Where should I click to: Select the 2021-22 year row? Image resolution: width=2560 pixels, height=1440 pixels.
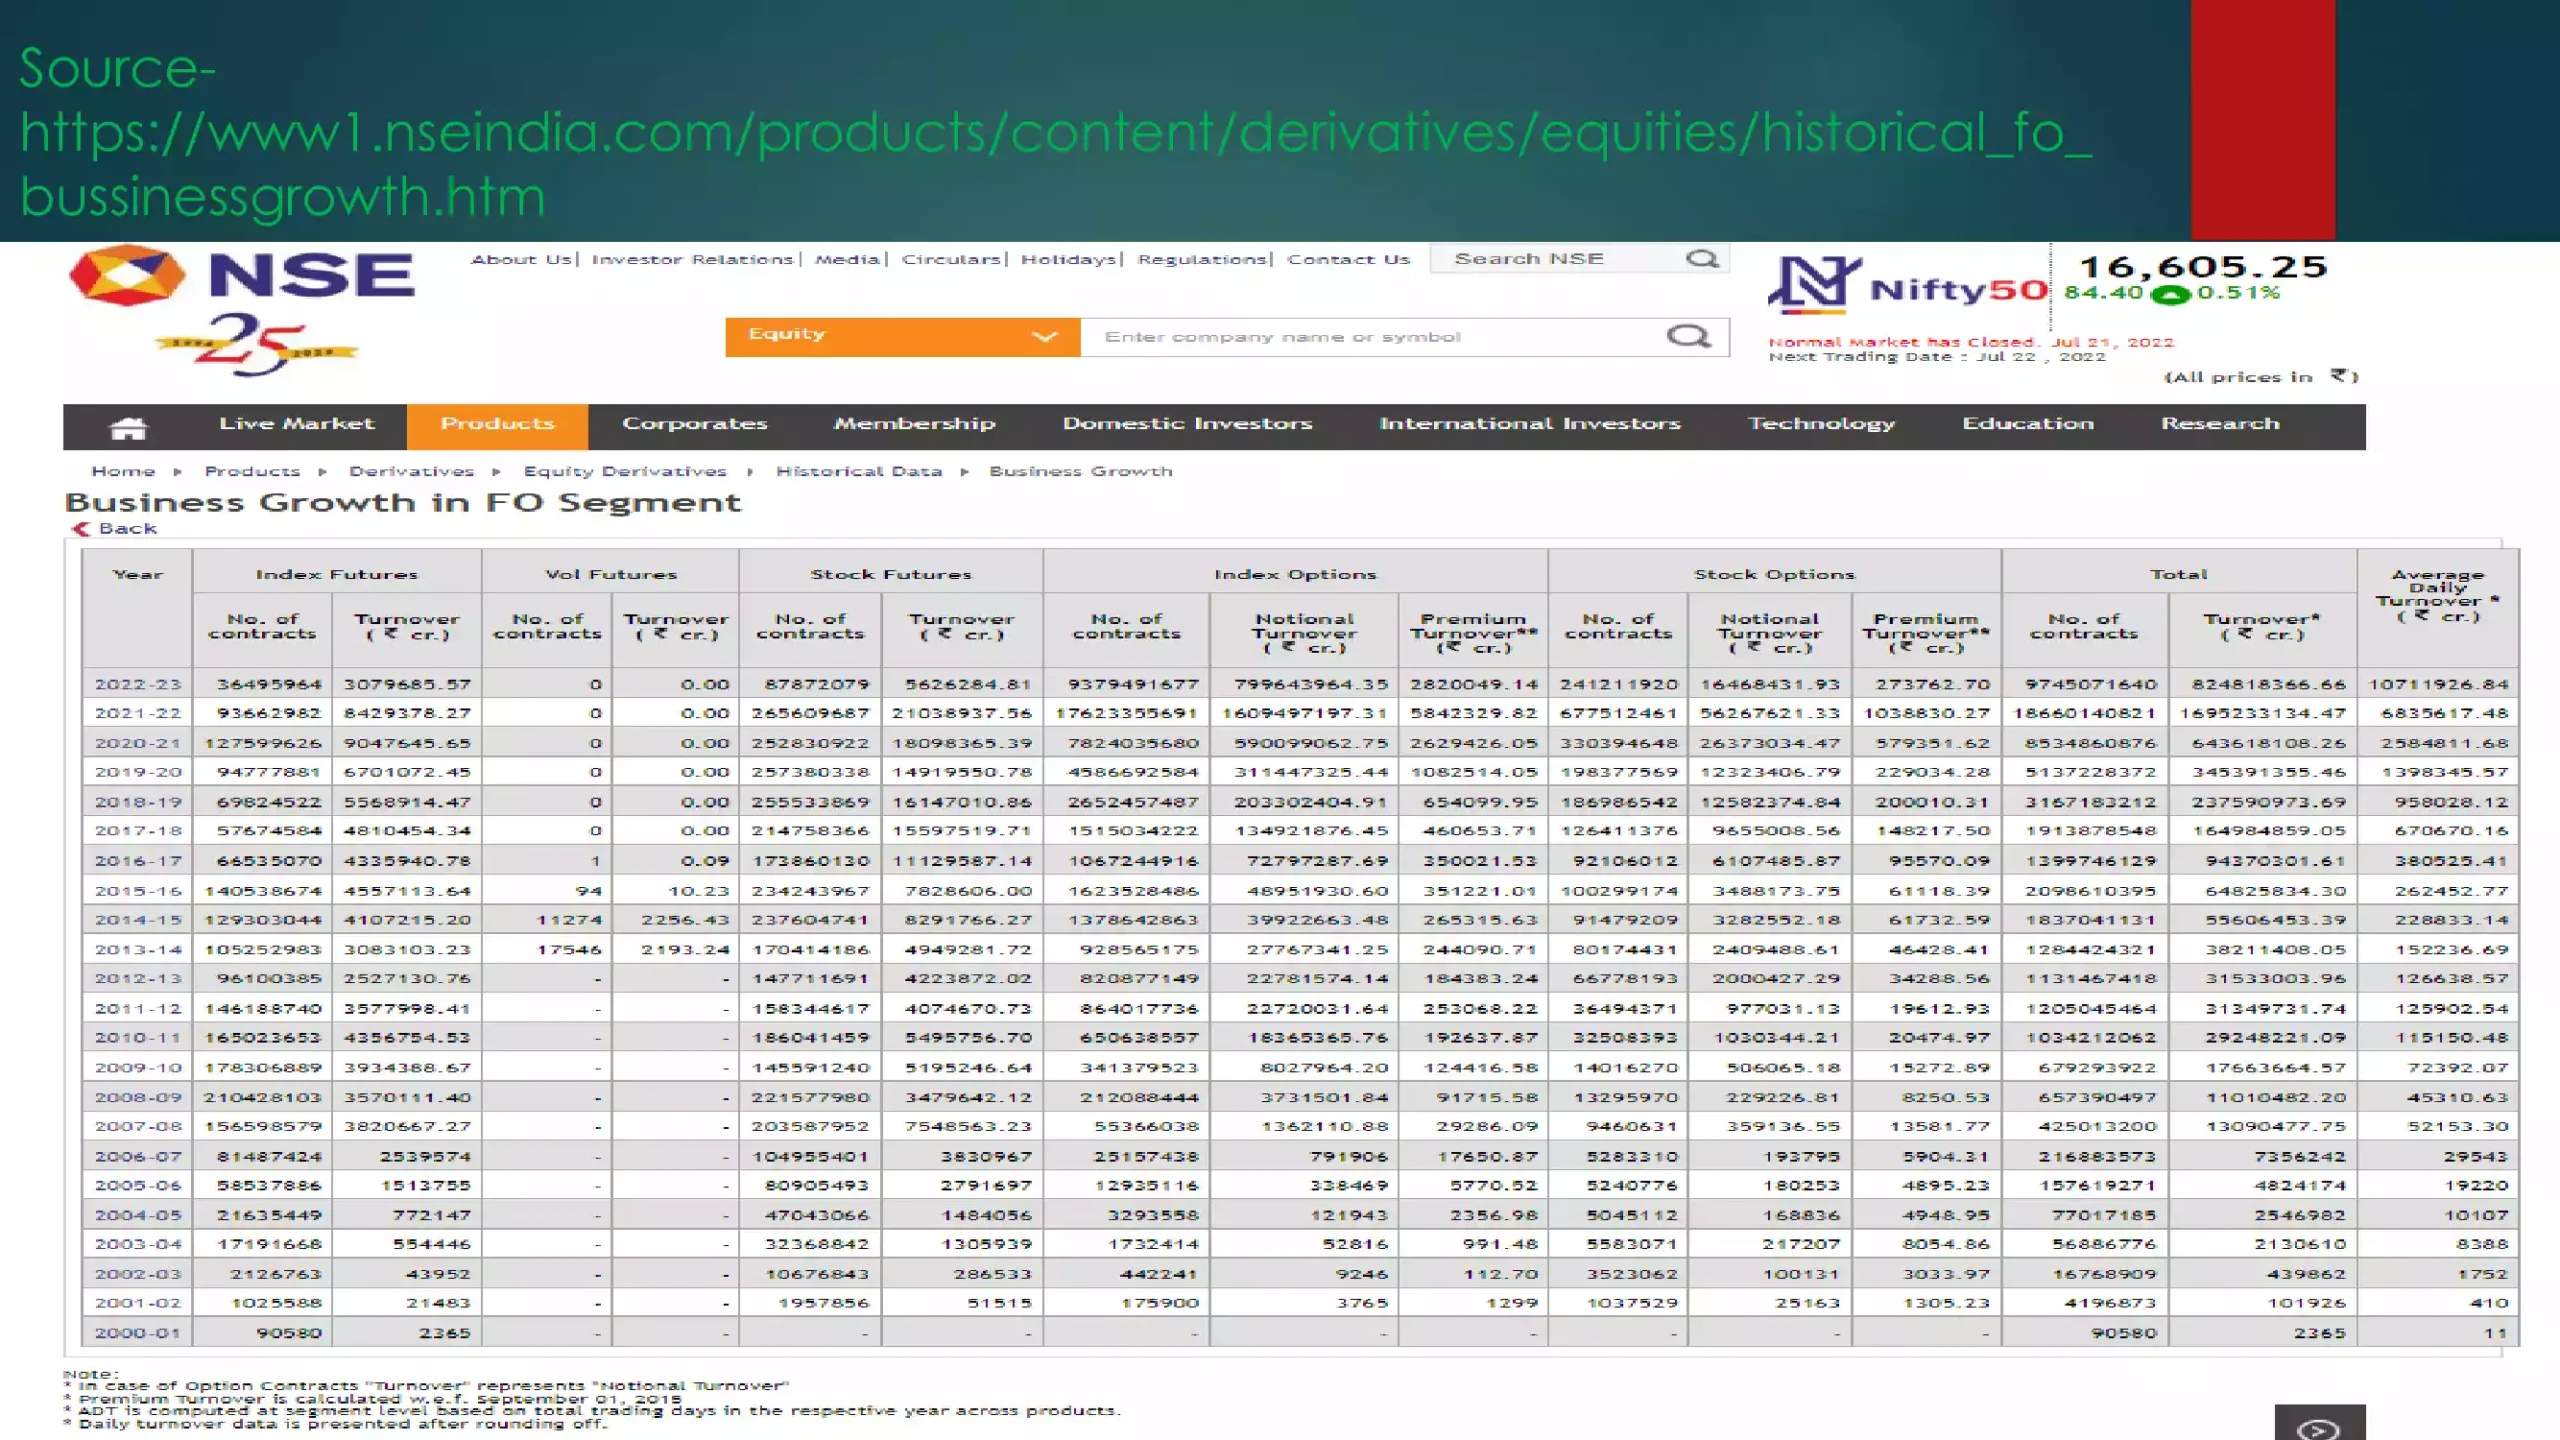pyautogui.click(x=1300, y=714)
